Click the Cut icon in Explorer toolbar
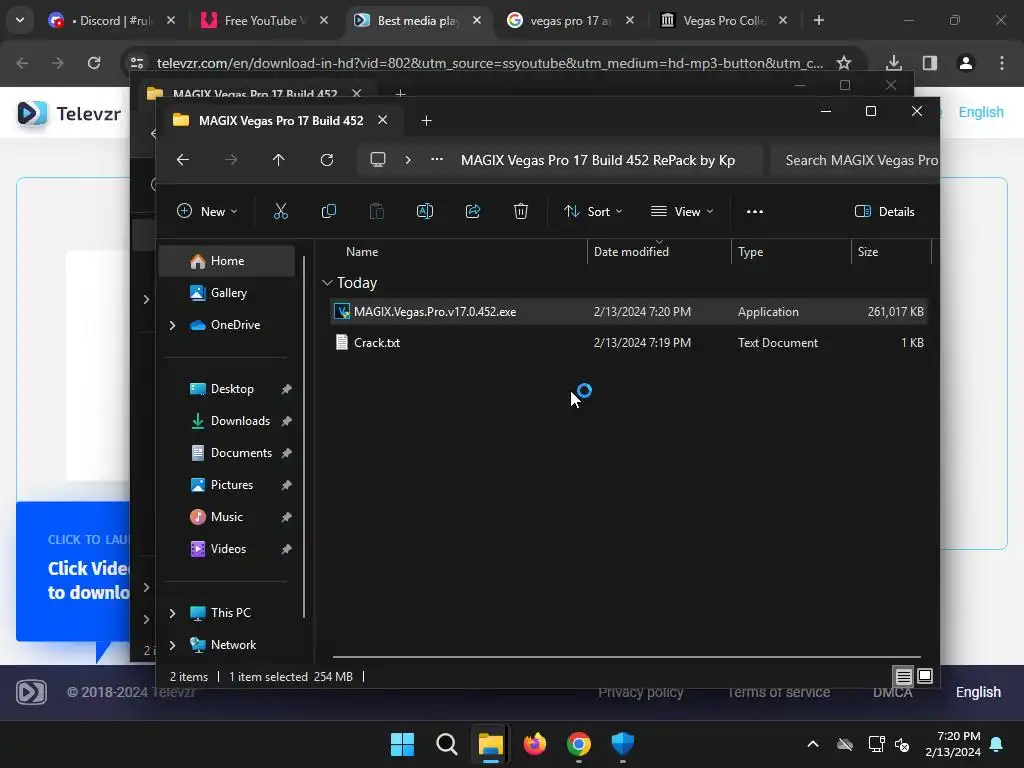Viewport: 1024px width, 768px height. (x=280, y=211)
